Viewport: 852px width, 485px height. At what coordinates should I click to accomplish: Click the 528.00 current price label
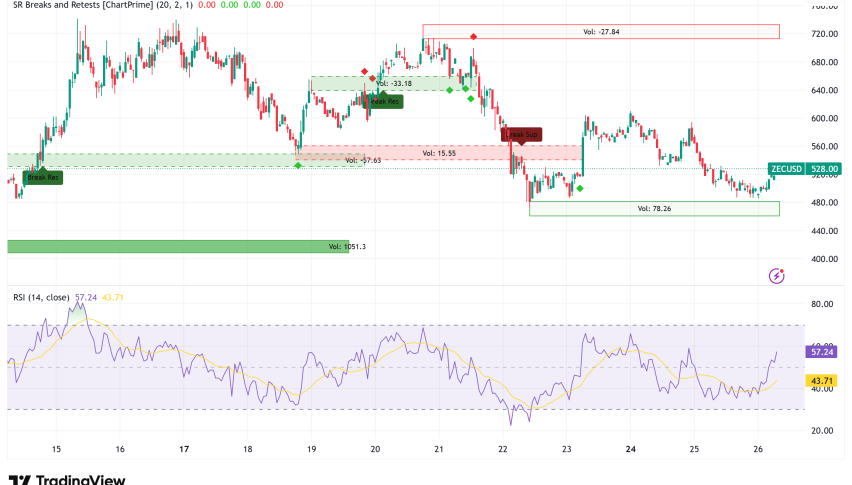pos(825,169)
